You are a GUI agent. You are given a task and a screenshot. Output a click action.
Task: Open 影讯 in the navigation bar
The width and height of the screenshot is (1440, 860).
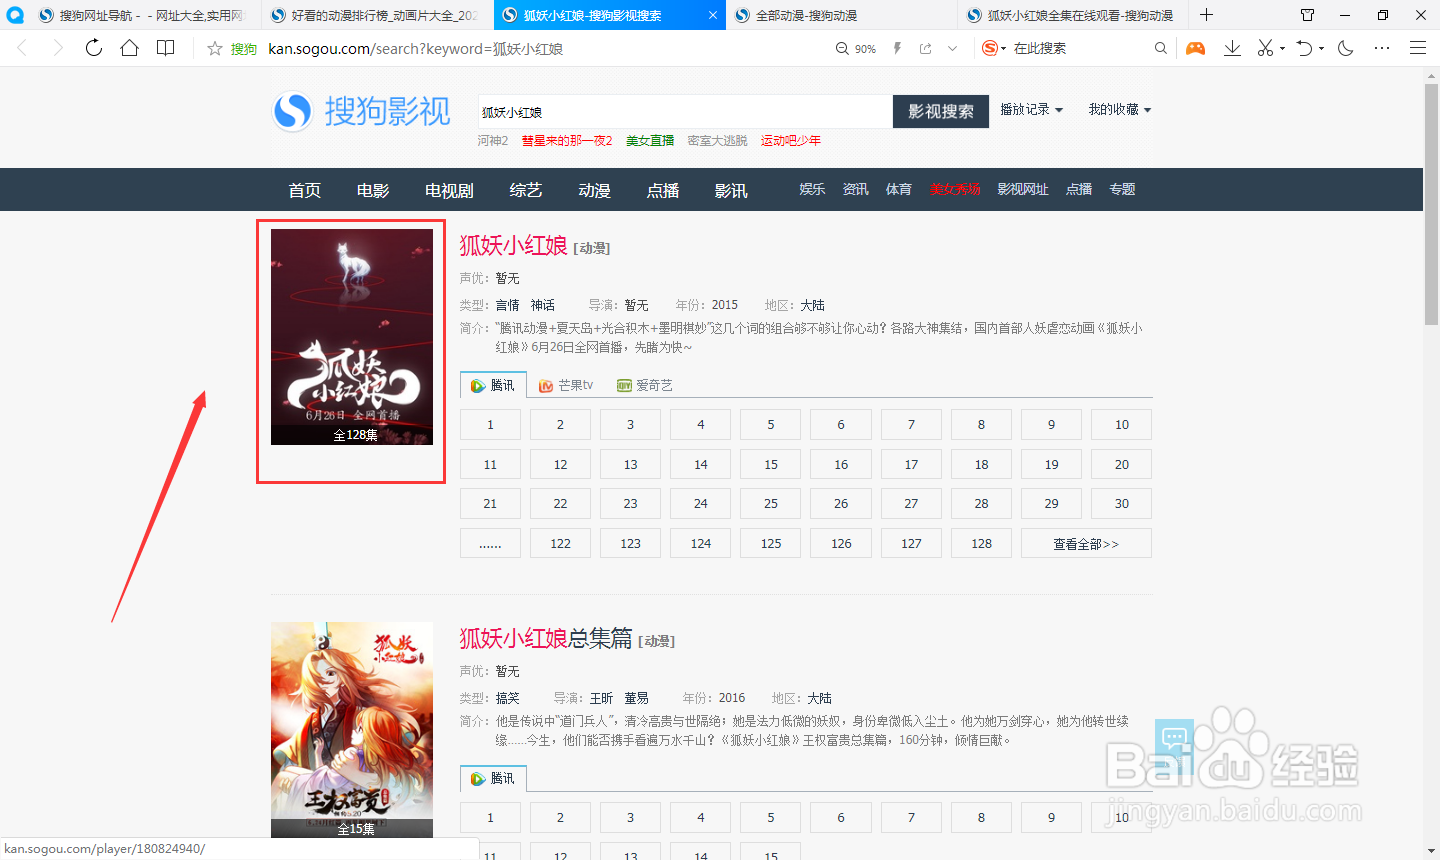(731, 190)
